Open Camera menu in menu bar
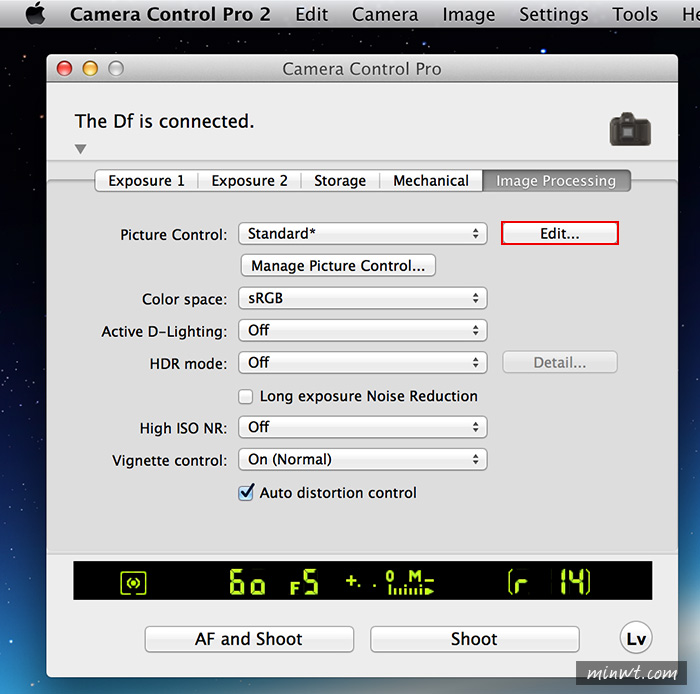Image resolution: width=700 pixels, height=694 pixels. pyautogui.click(x=385, y=14)
